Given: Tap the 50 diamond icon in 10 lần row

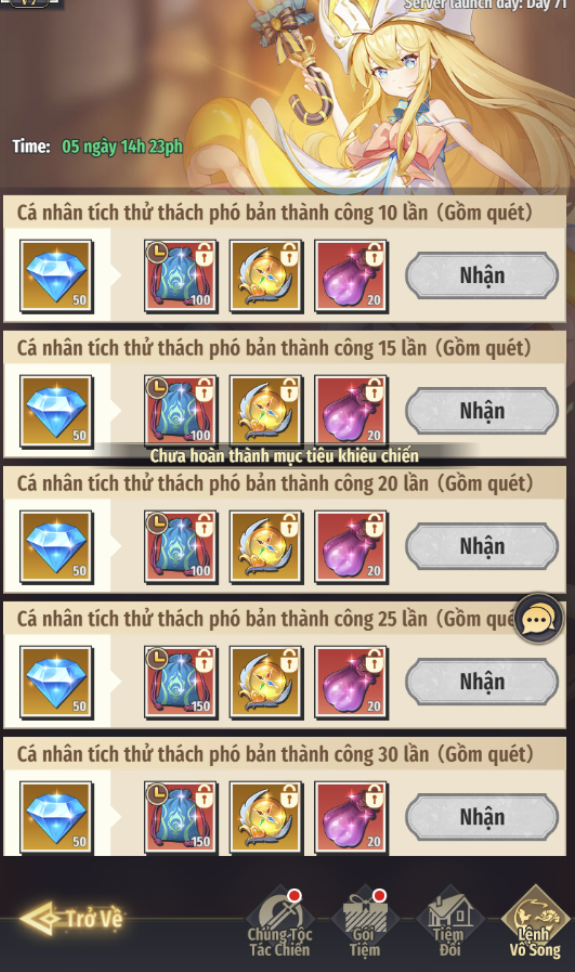Looking at the screenshot, I should point(56,276).
